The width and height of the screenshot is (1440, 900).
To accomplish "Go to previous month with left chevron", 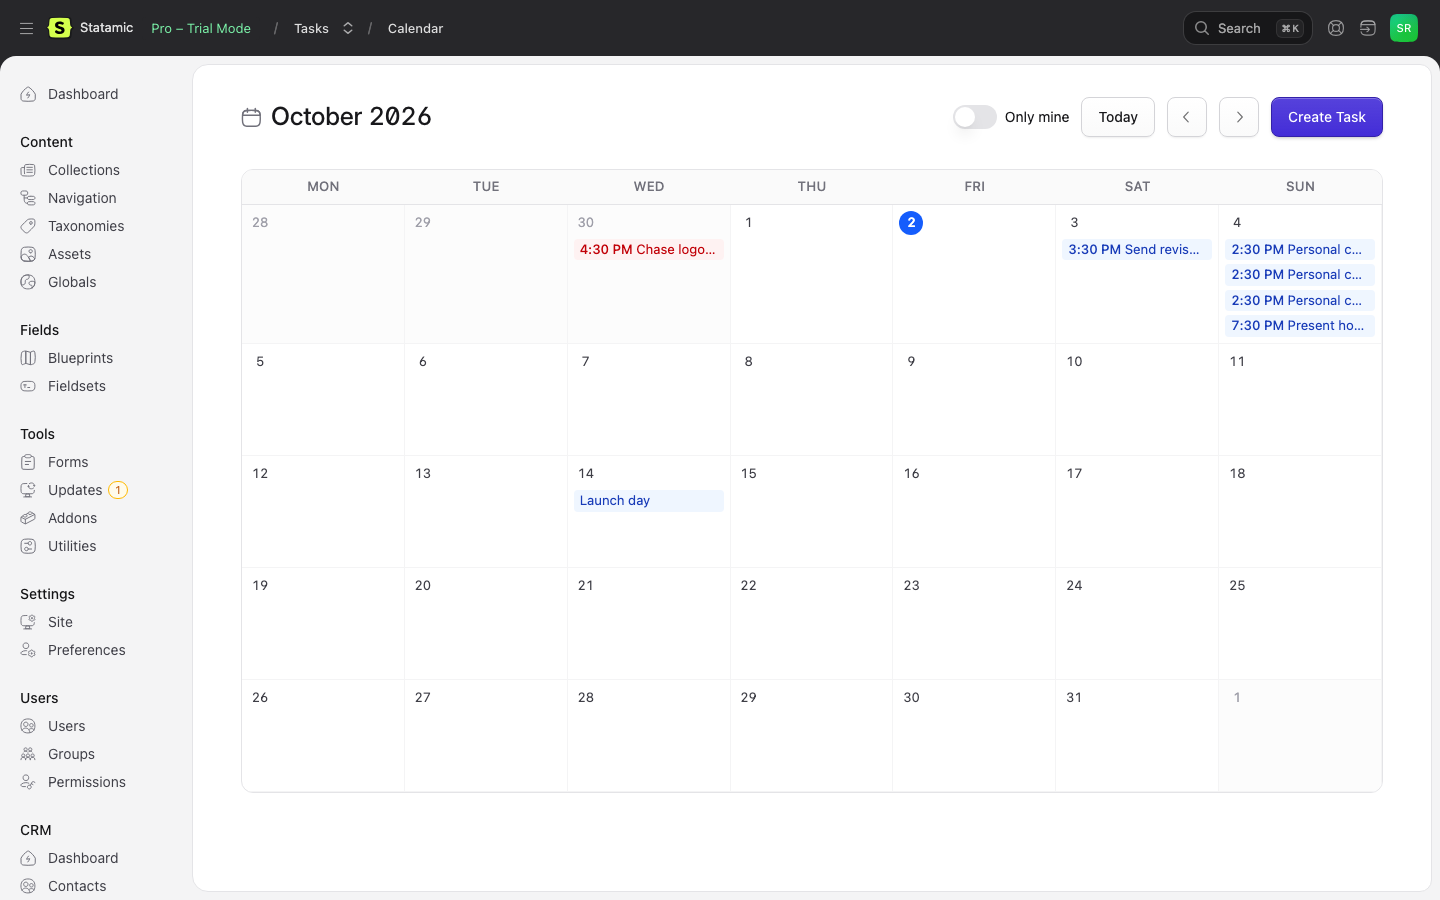I will point(1187,117).
